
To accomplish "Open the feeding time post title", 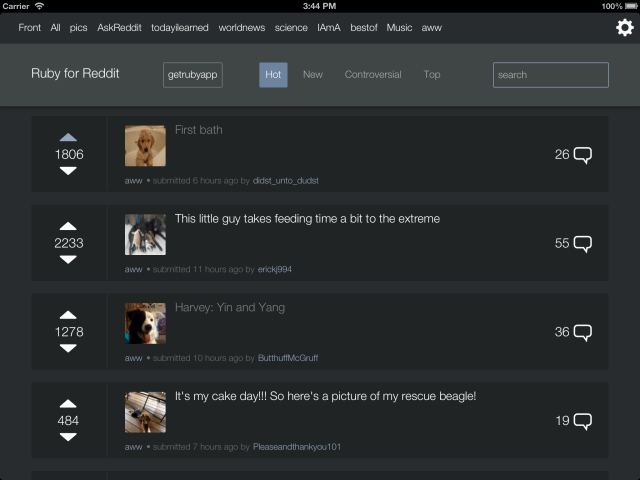I will point(307,218).
